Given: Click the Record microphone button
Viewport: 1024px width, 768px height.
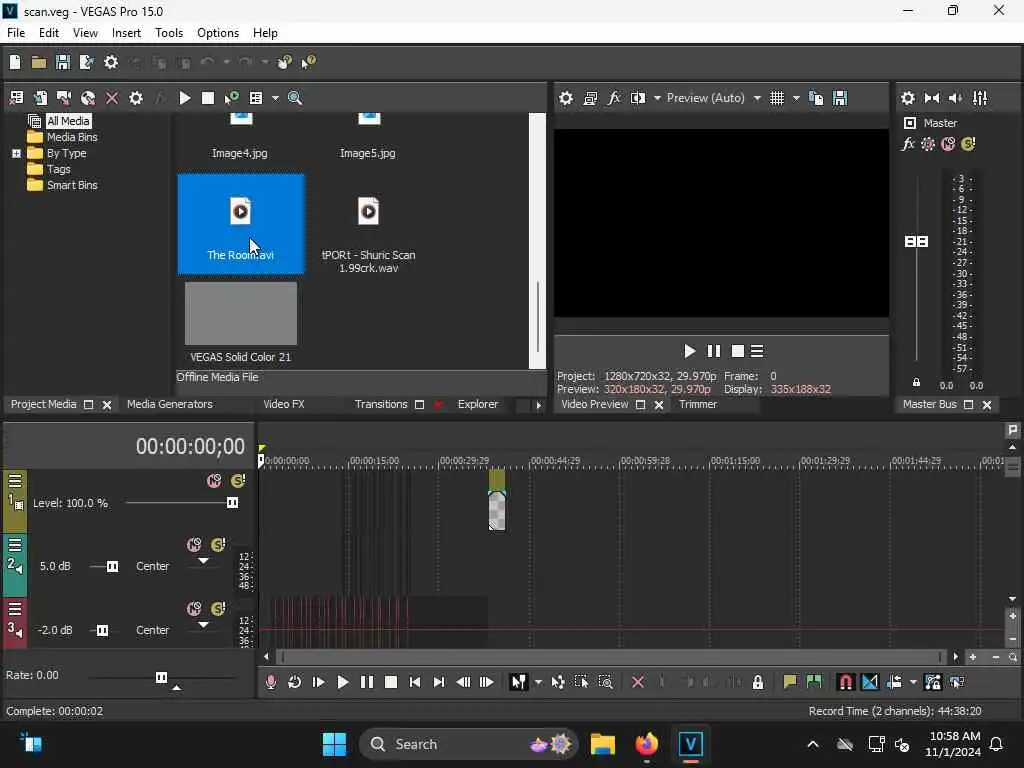Looking at the screenshot, I should pos(270,682).
